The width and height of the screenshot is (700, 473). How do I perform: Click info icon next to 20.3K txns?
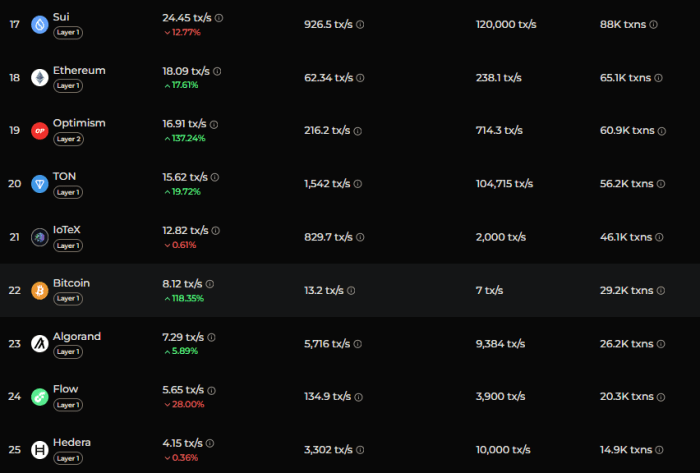(x=661, y=397)
